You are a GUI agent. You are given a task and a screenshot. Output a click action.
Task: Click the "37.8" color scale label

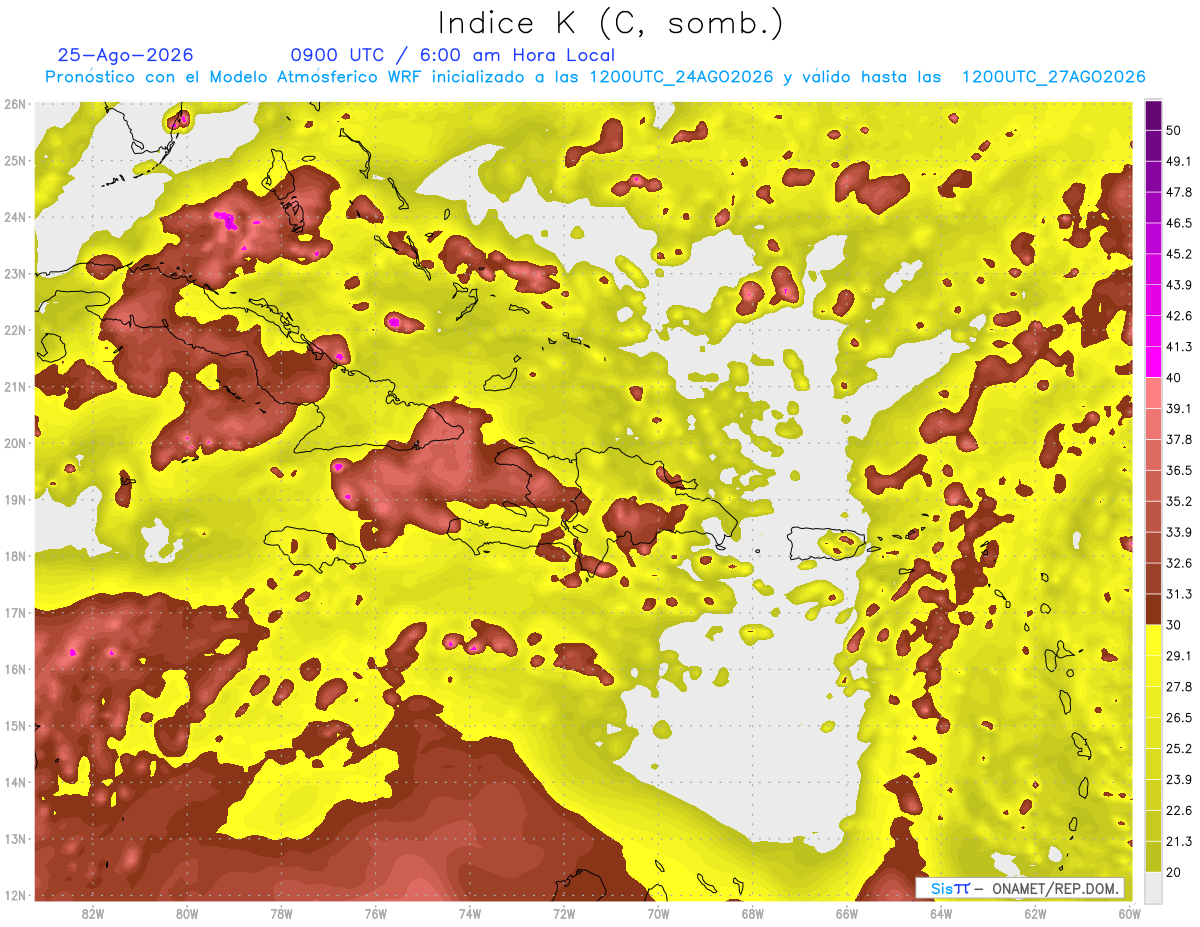(x=1178, y=440)
